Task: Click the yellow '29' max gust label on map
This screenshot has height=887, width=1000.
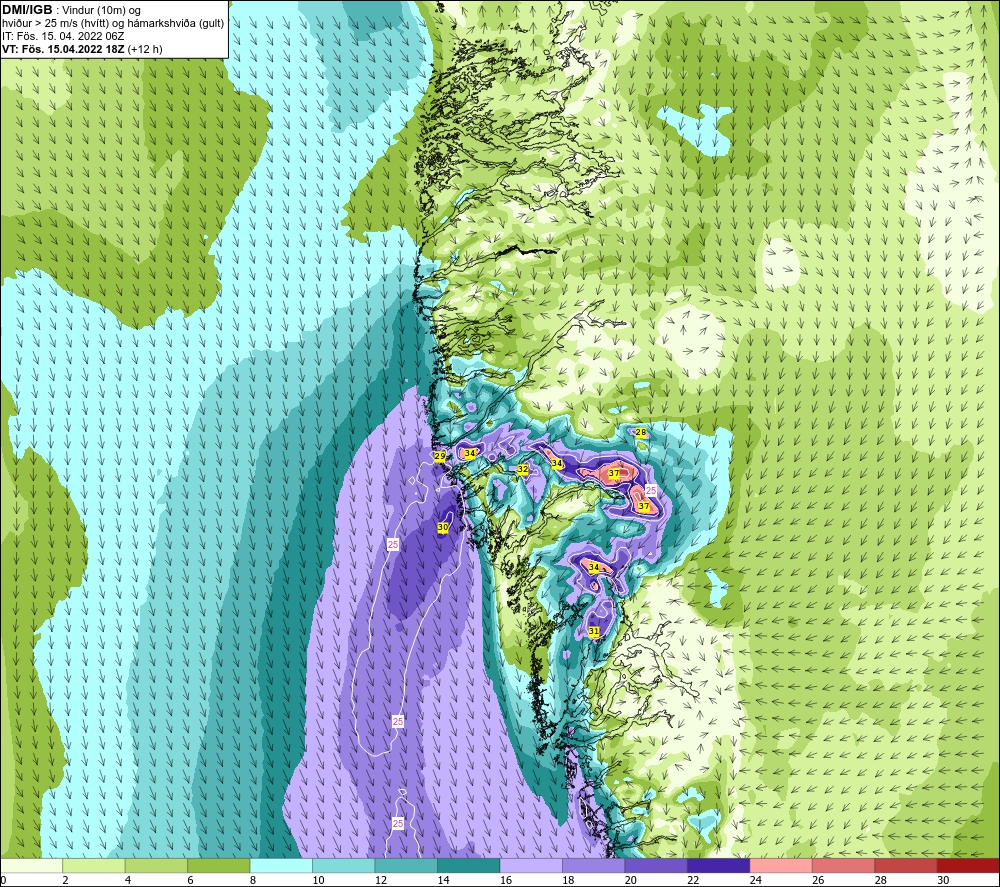Action: (439, 456)
